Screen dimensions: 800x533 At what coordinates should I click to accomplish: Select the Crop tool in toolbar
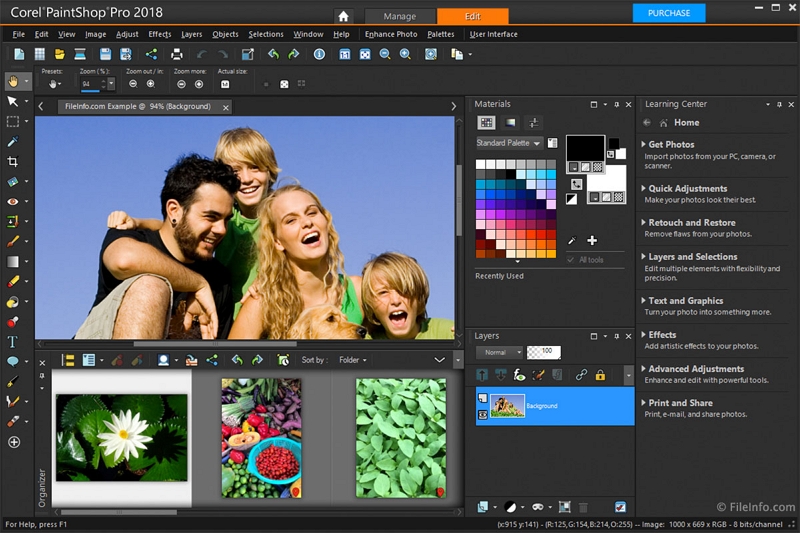[13, 161]
